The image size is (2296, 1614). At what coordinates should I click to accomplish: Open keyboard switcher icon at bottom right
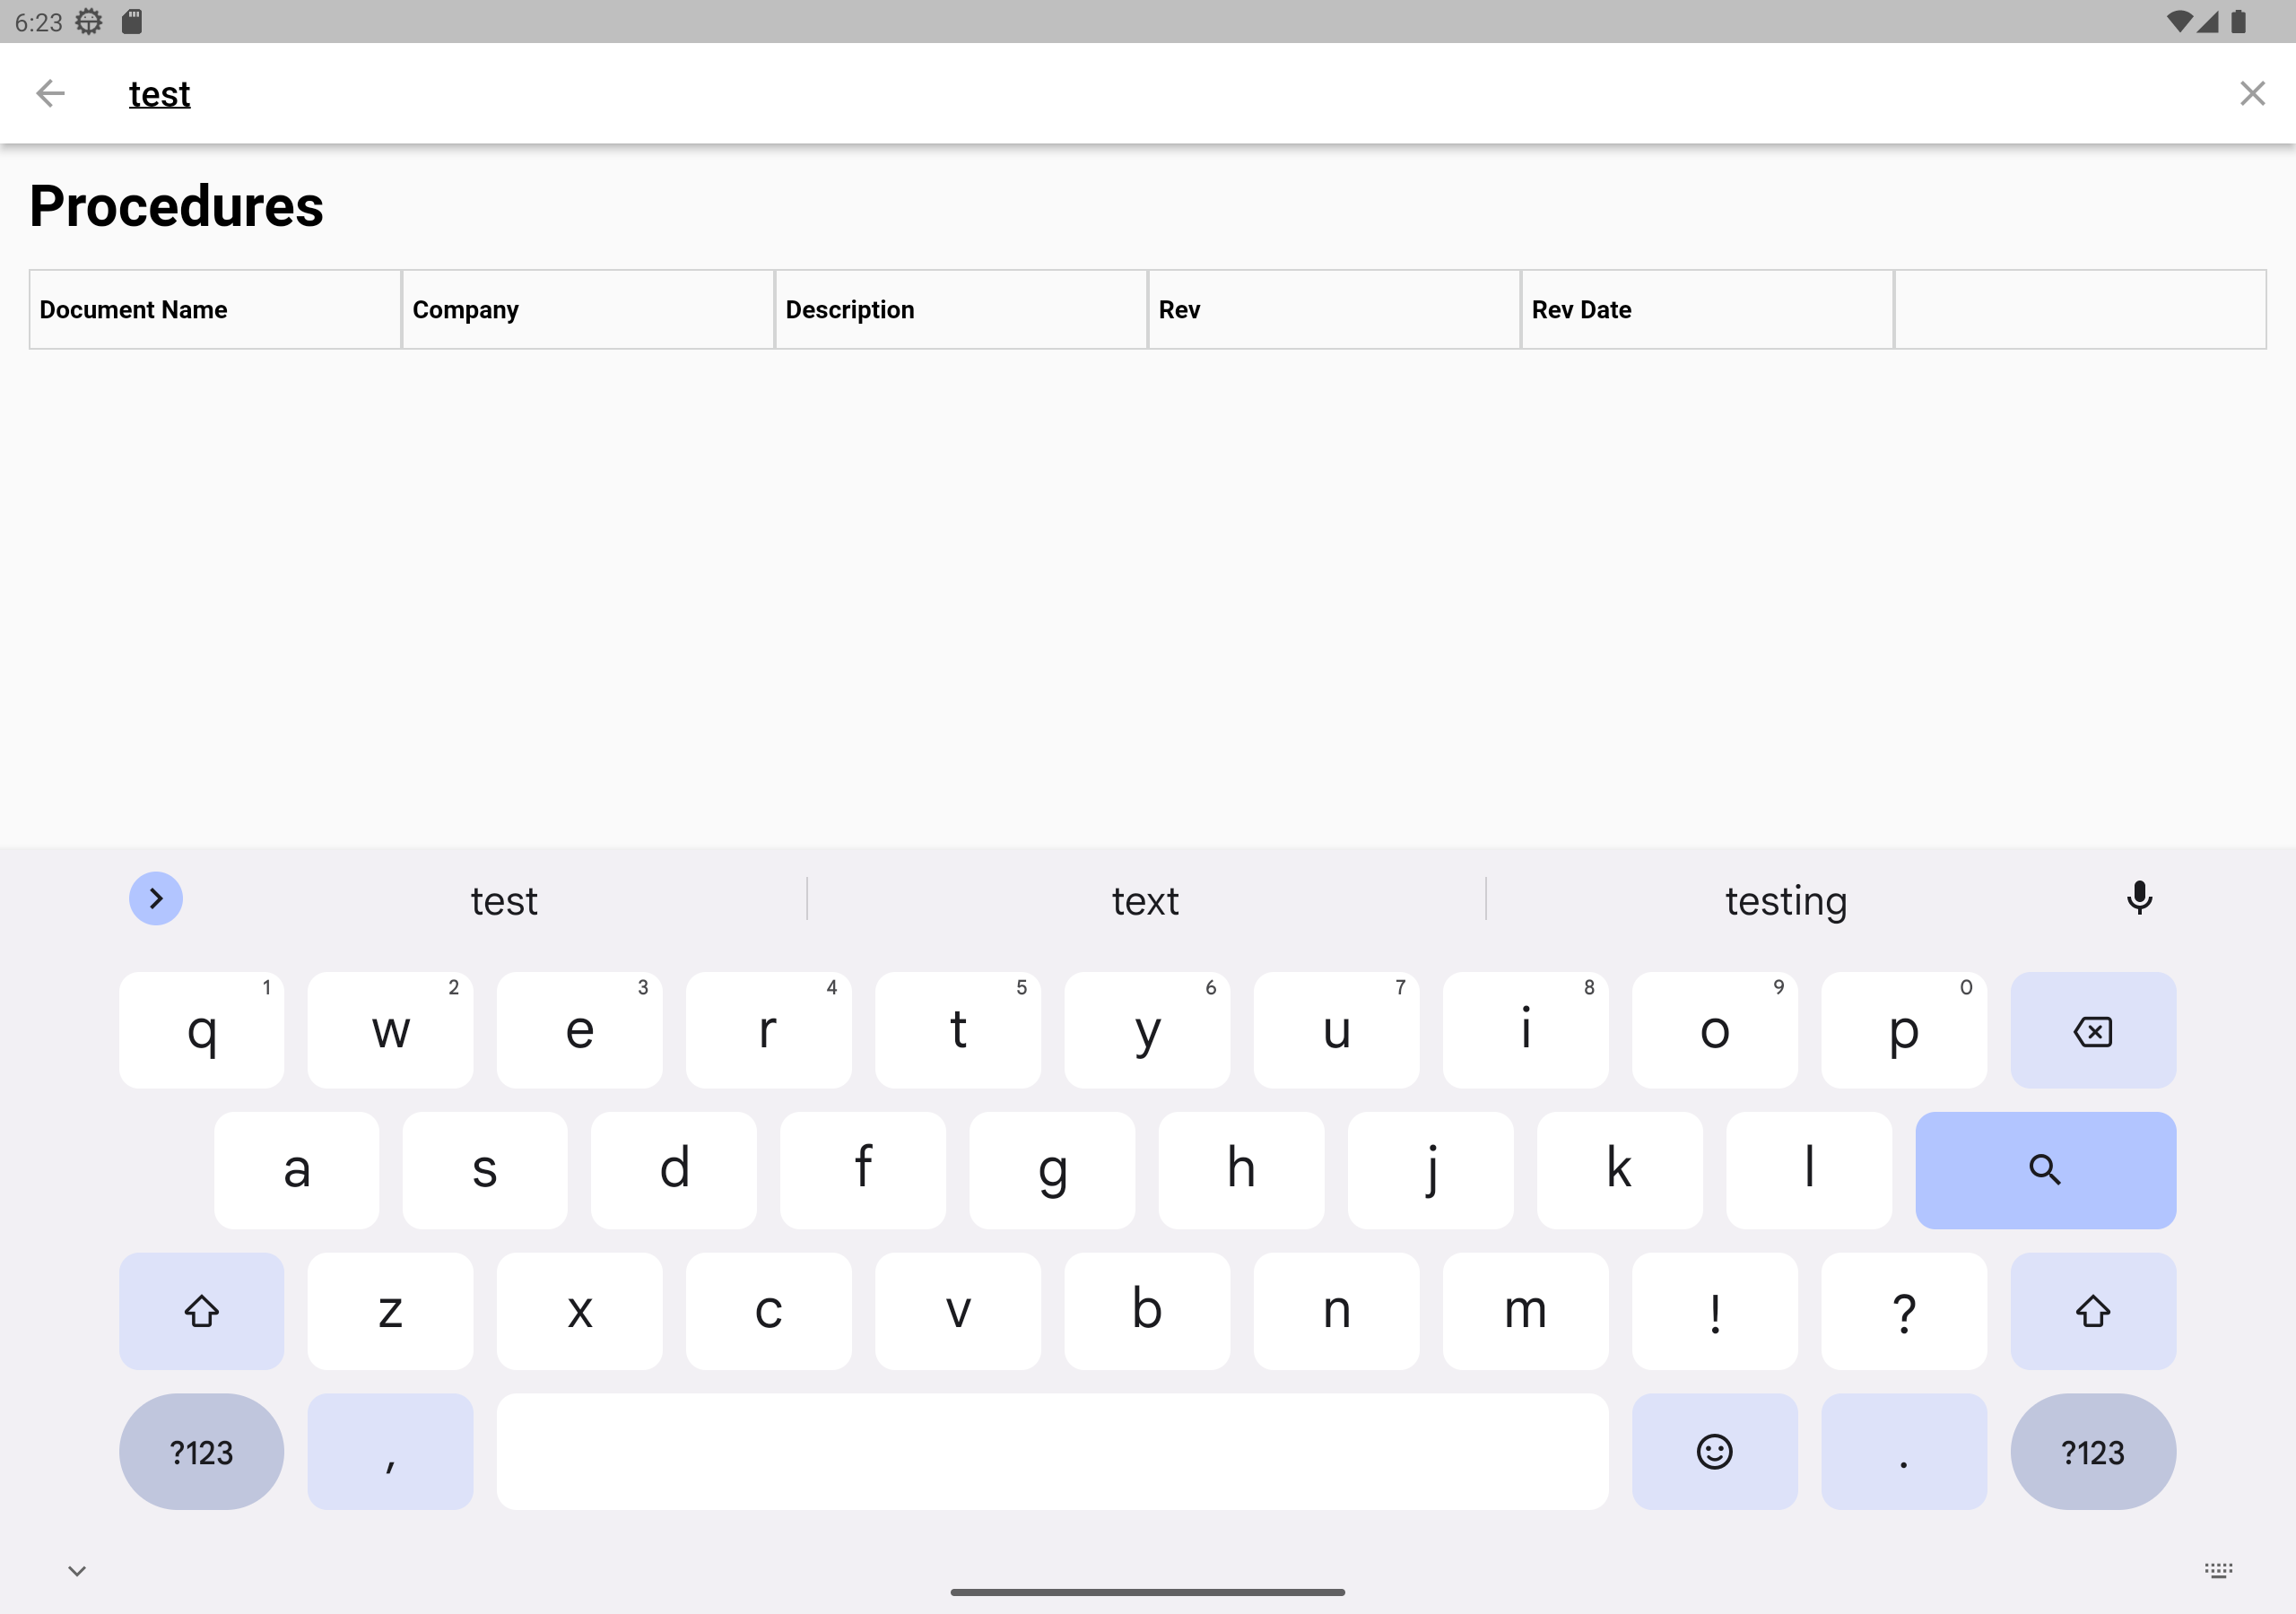tap(2218, 1571)
